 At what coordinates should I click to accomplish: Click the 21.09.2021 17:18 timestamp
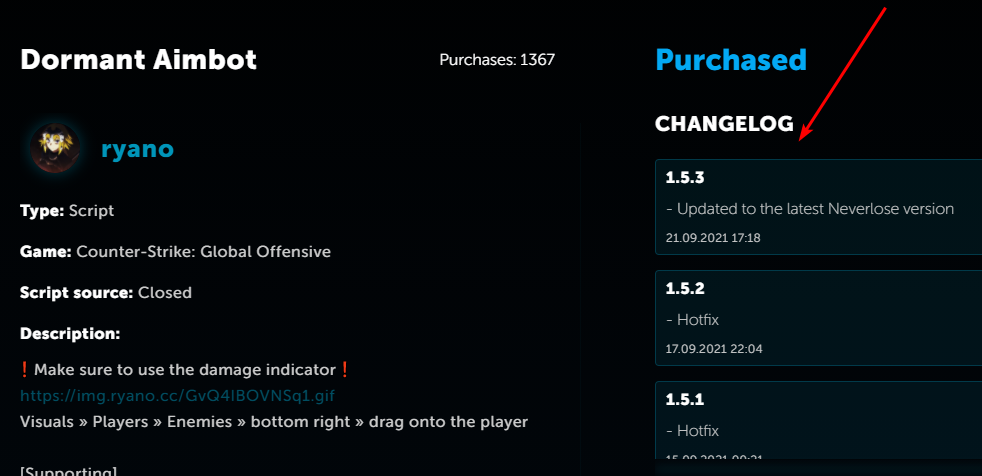coord(713,238)
